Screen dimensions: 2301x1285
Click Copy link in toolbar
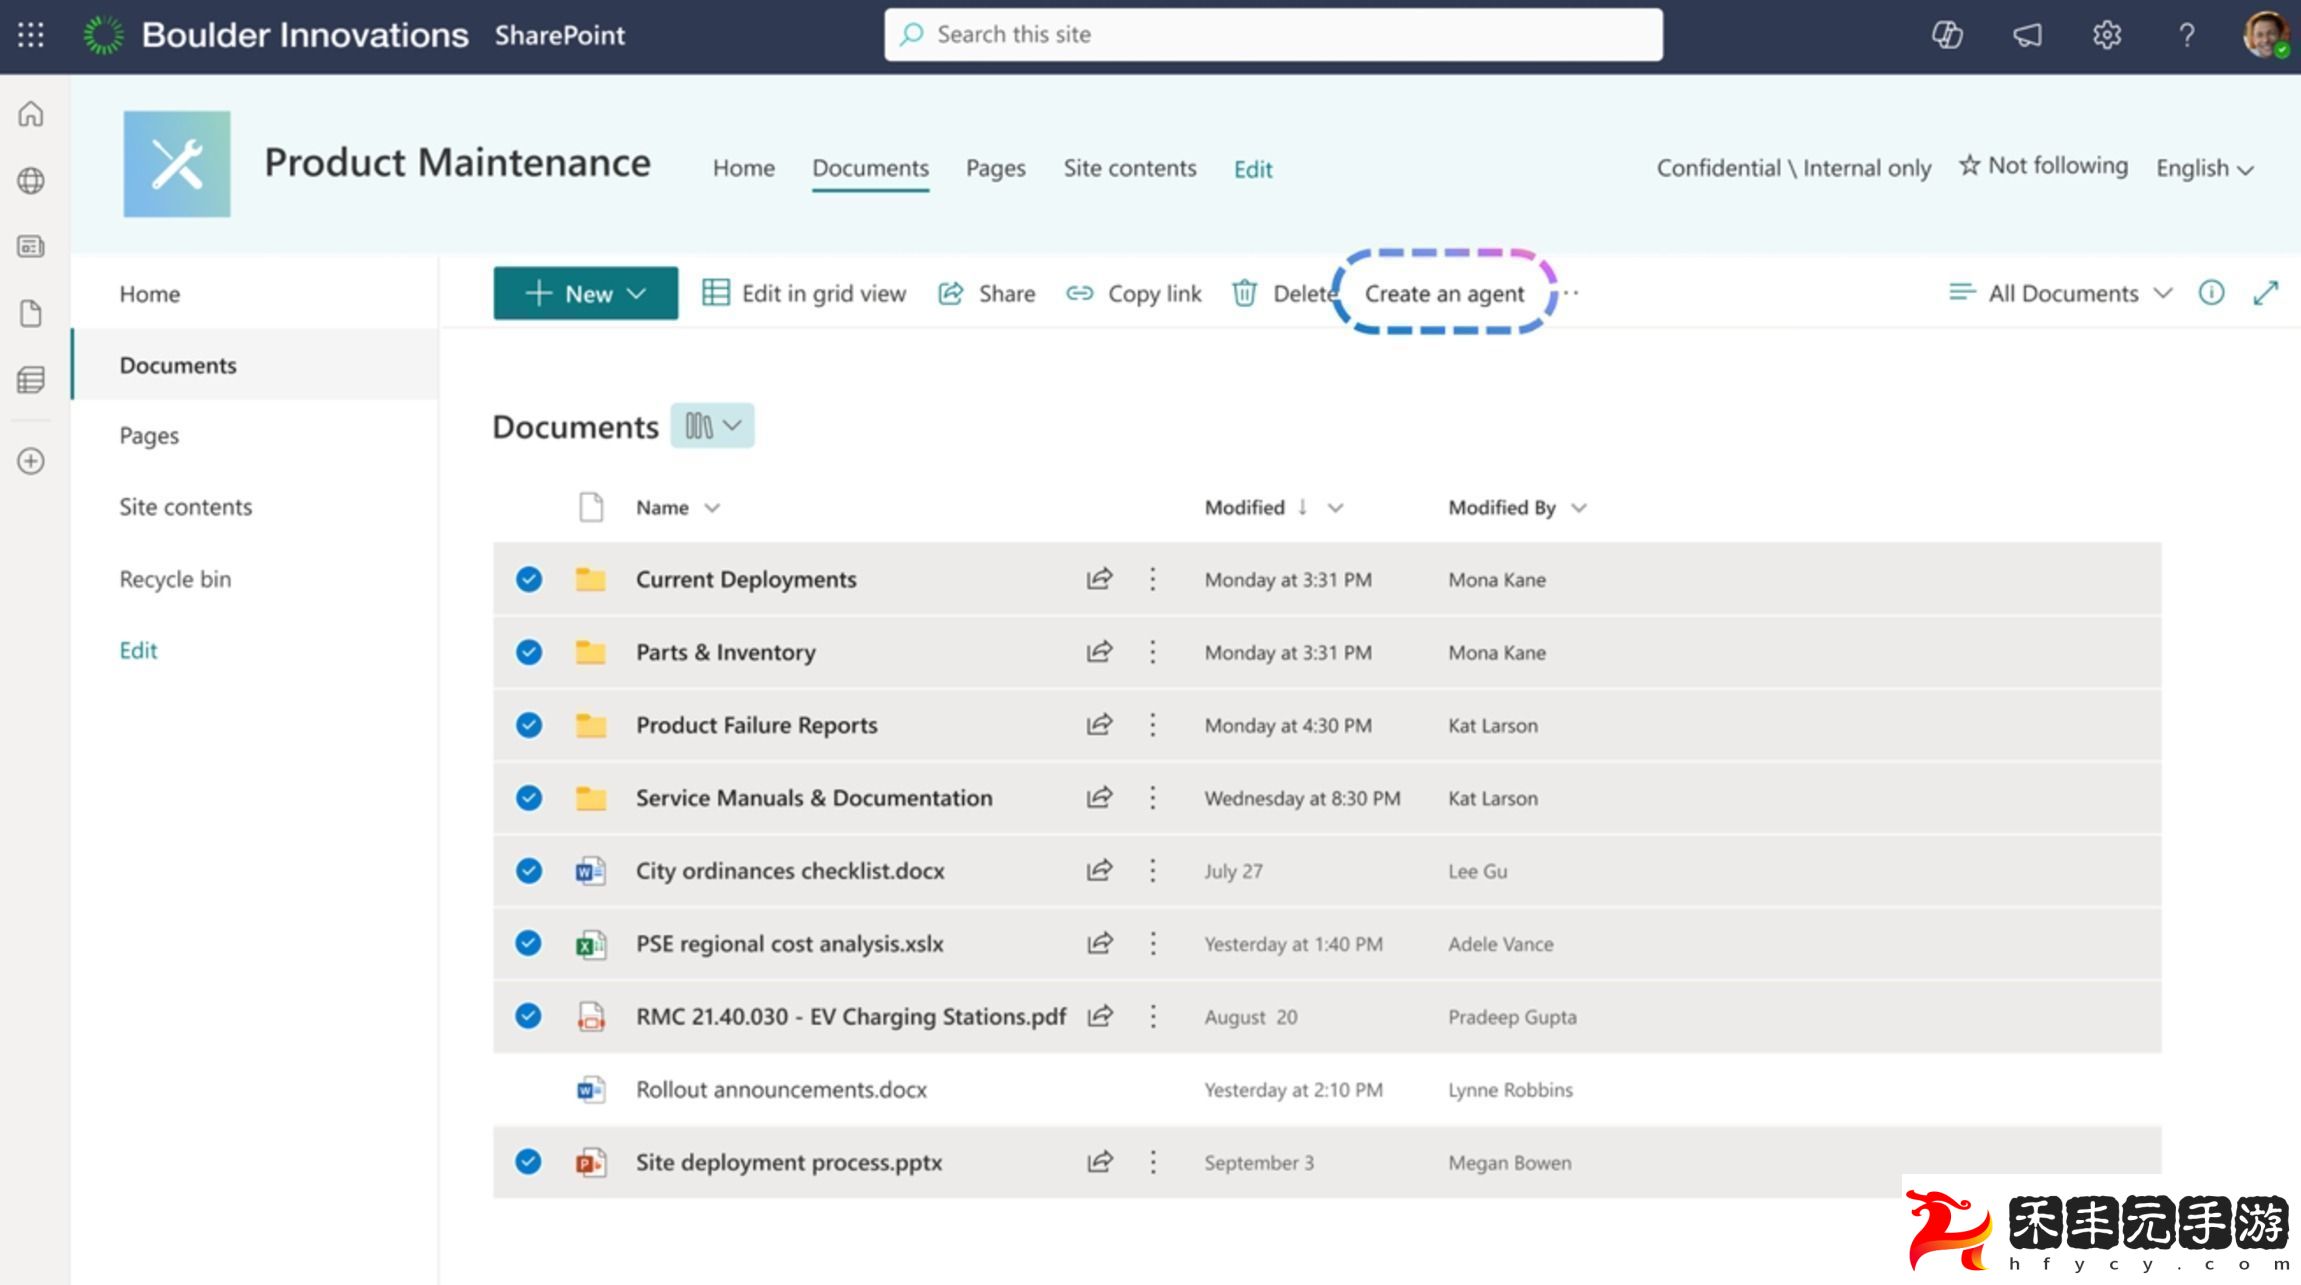click(1134, 293)
